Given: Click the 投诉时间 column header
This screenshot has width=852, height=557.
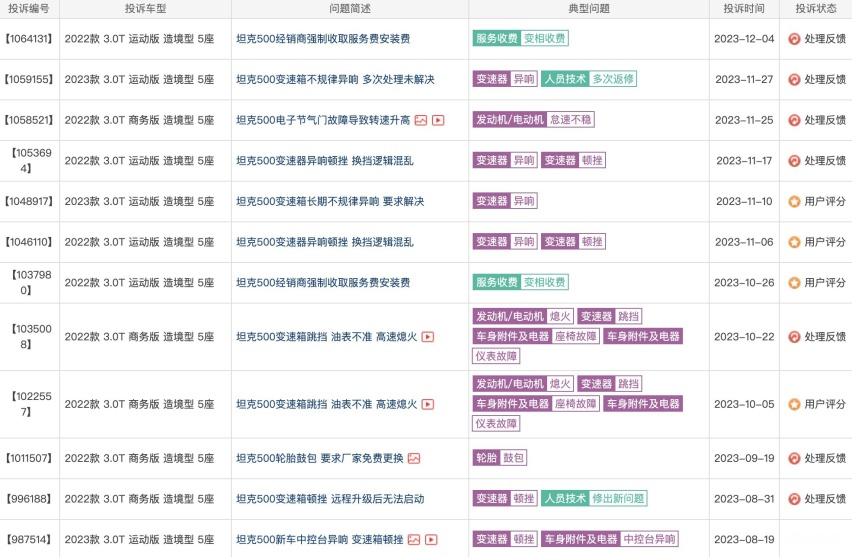Looking at the screenshot, I should (744, 9).
